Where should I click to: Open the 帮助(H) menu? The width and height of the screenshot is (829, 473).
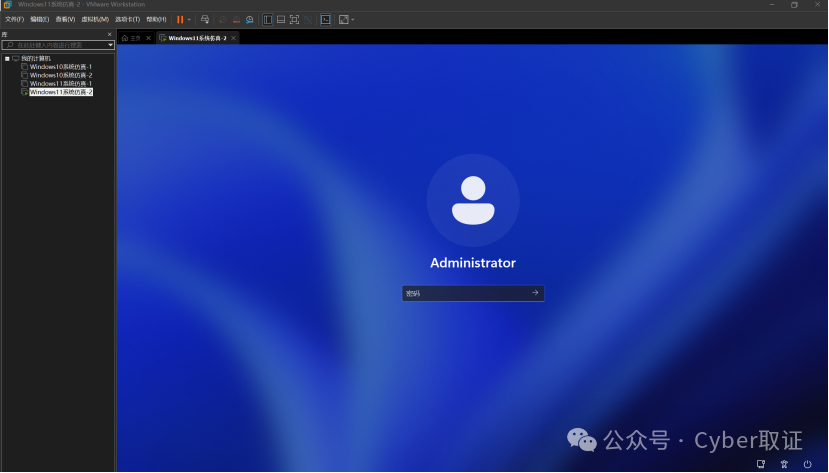pyautogui.click(x=156, y=20)
